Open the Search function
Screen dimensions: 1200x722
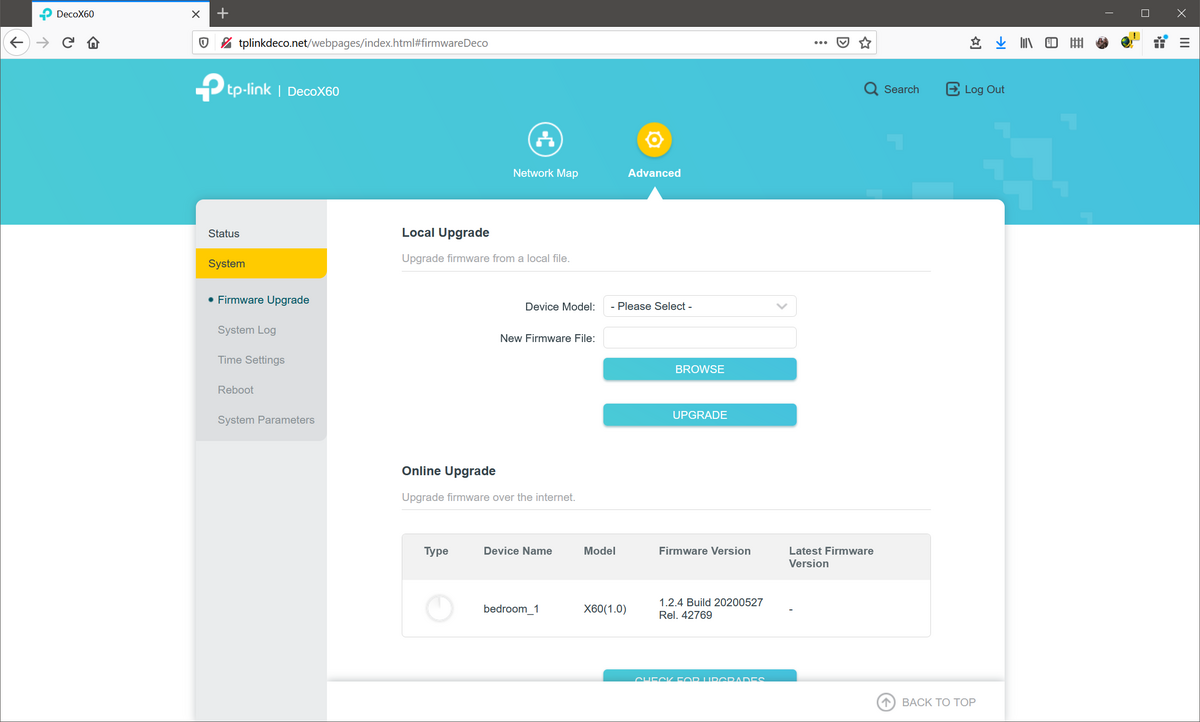[891, 89]
